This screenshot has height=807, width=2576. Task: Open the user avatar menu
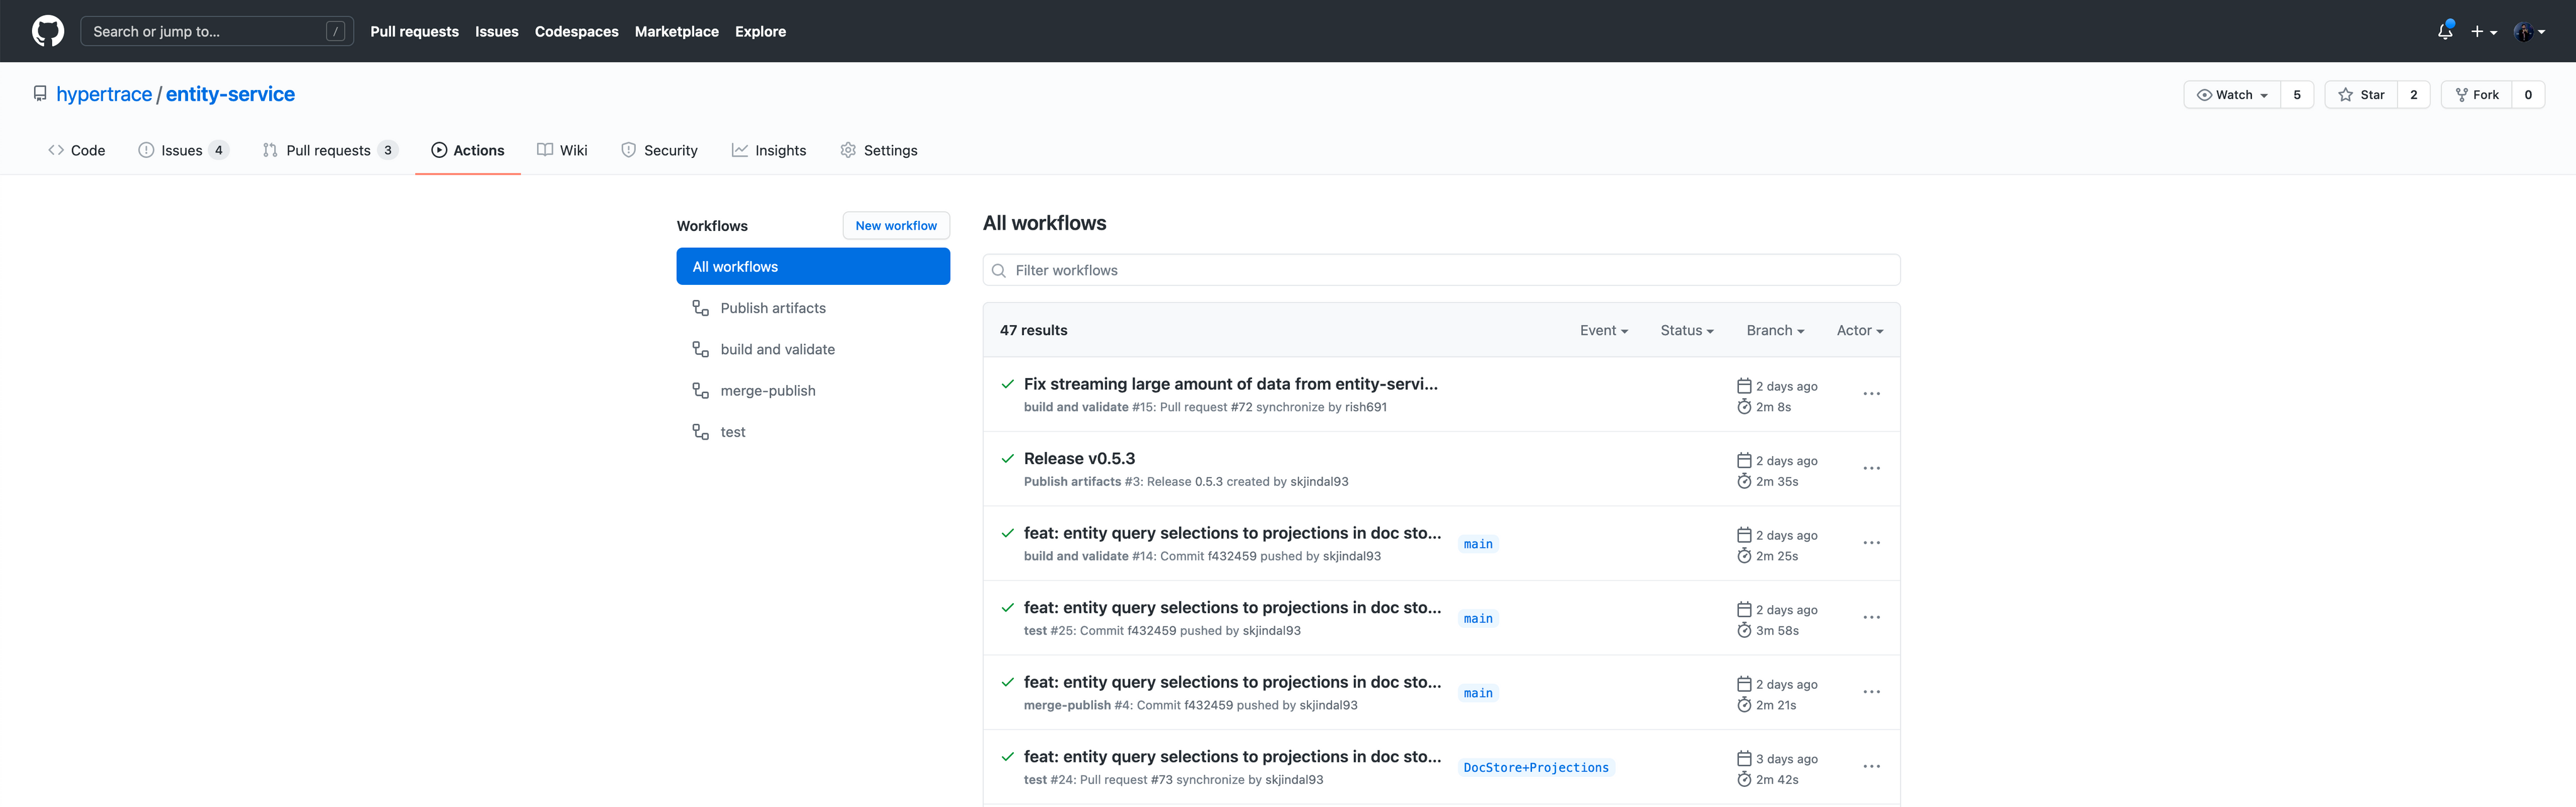coord(2530,32)
